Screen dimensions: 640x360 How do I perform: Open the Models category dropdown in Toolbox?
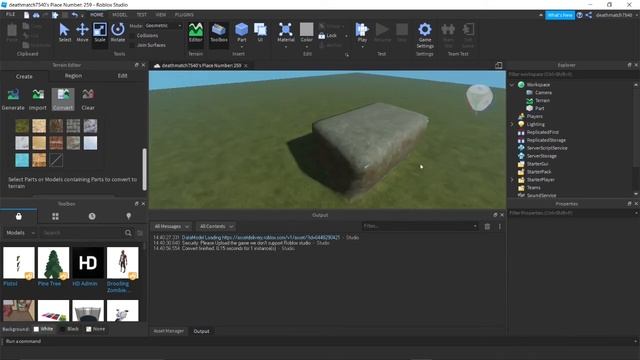20,233
